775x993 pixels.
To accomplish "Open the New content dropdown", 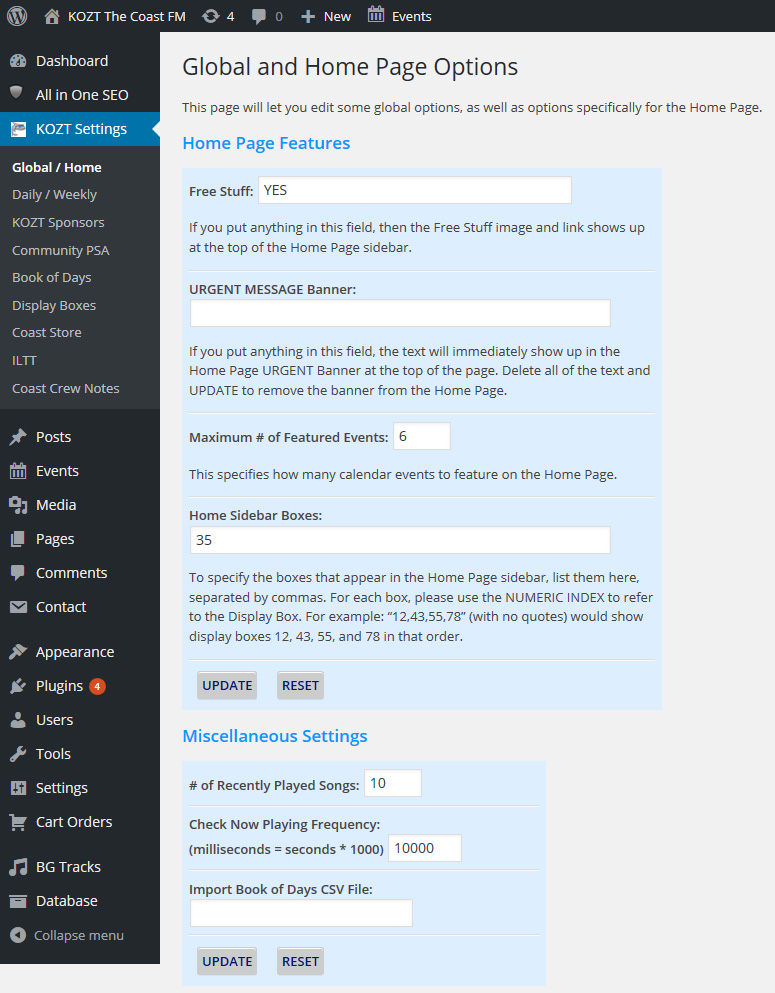I will pyautogui.click(x=326, y=16).
